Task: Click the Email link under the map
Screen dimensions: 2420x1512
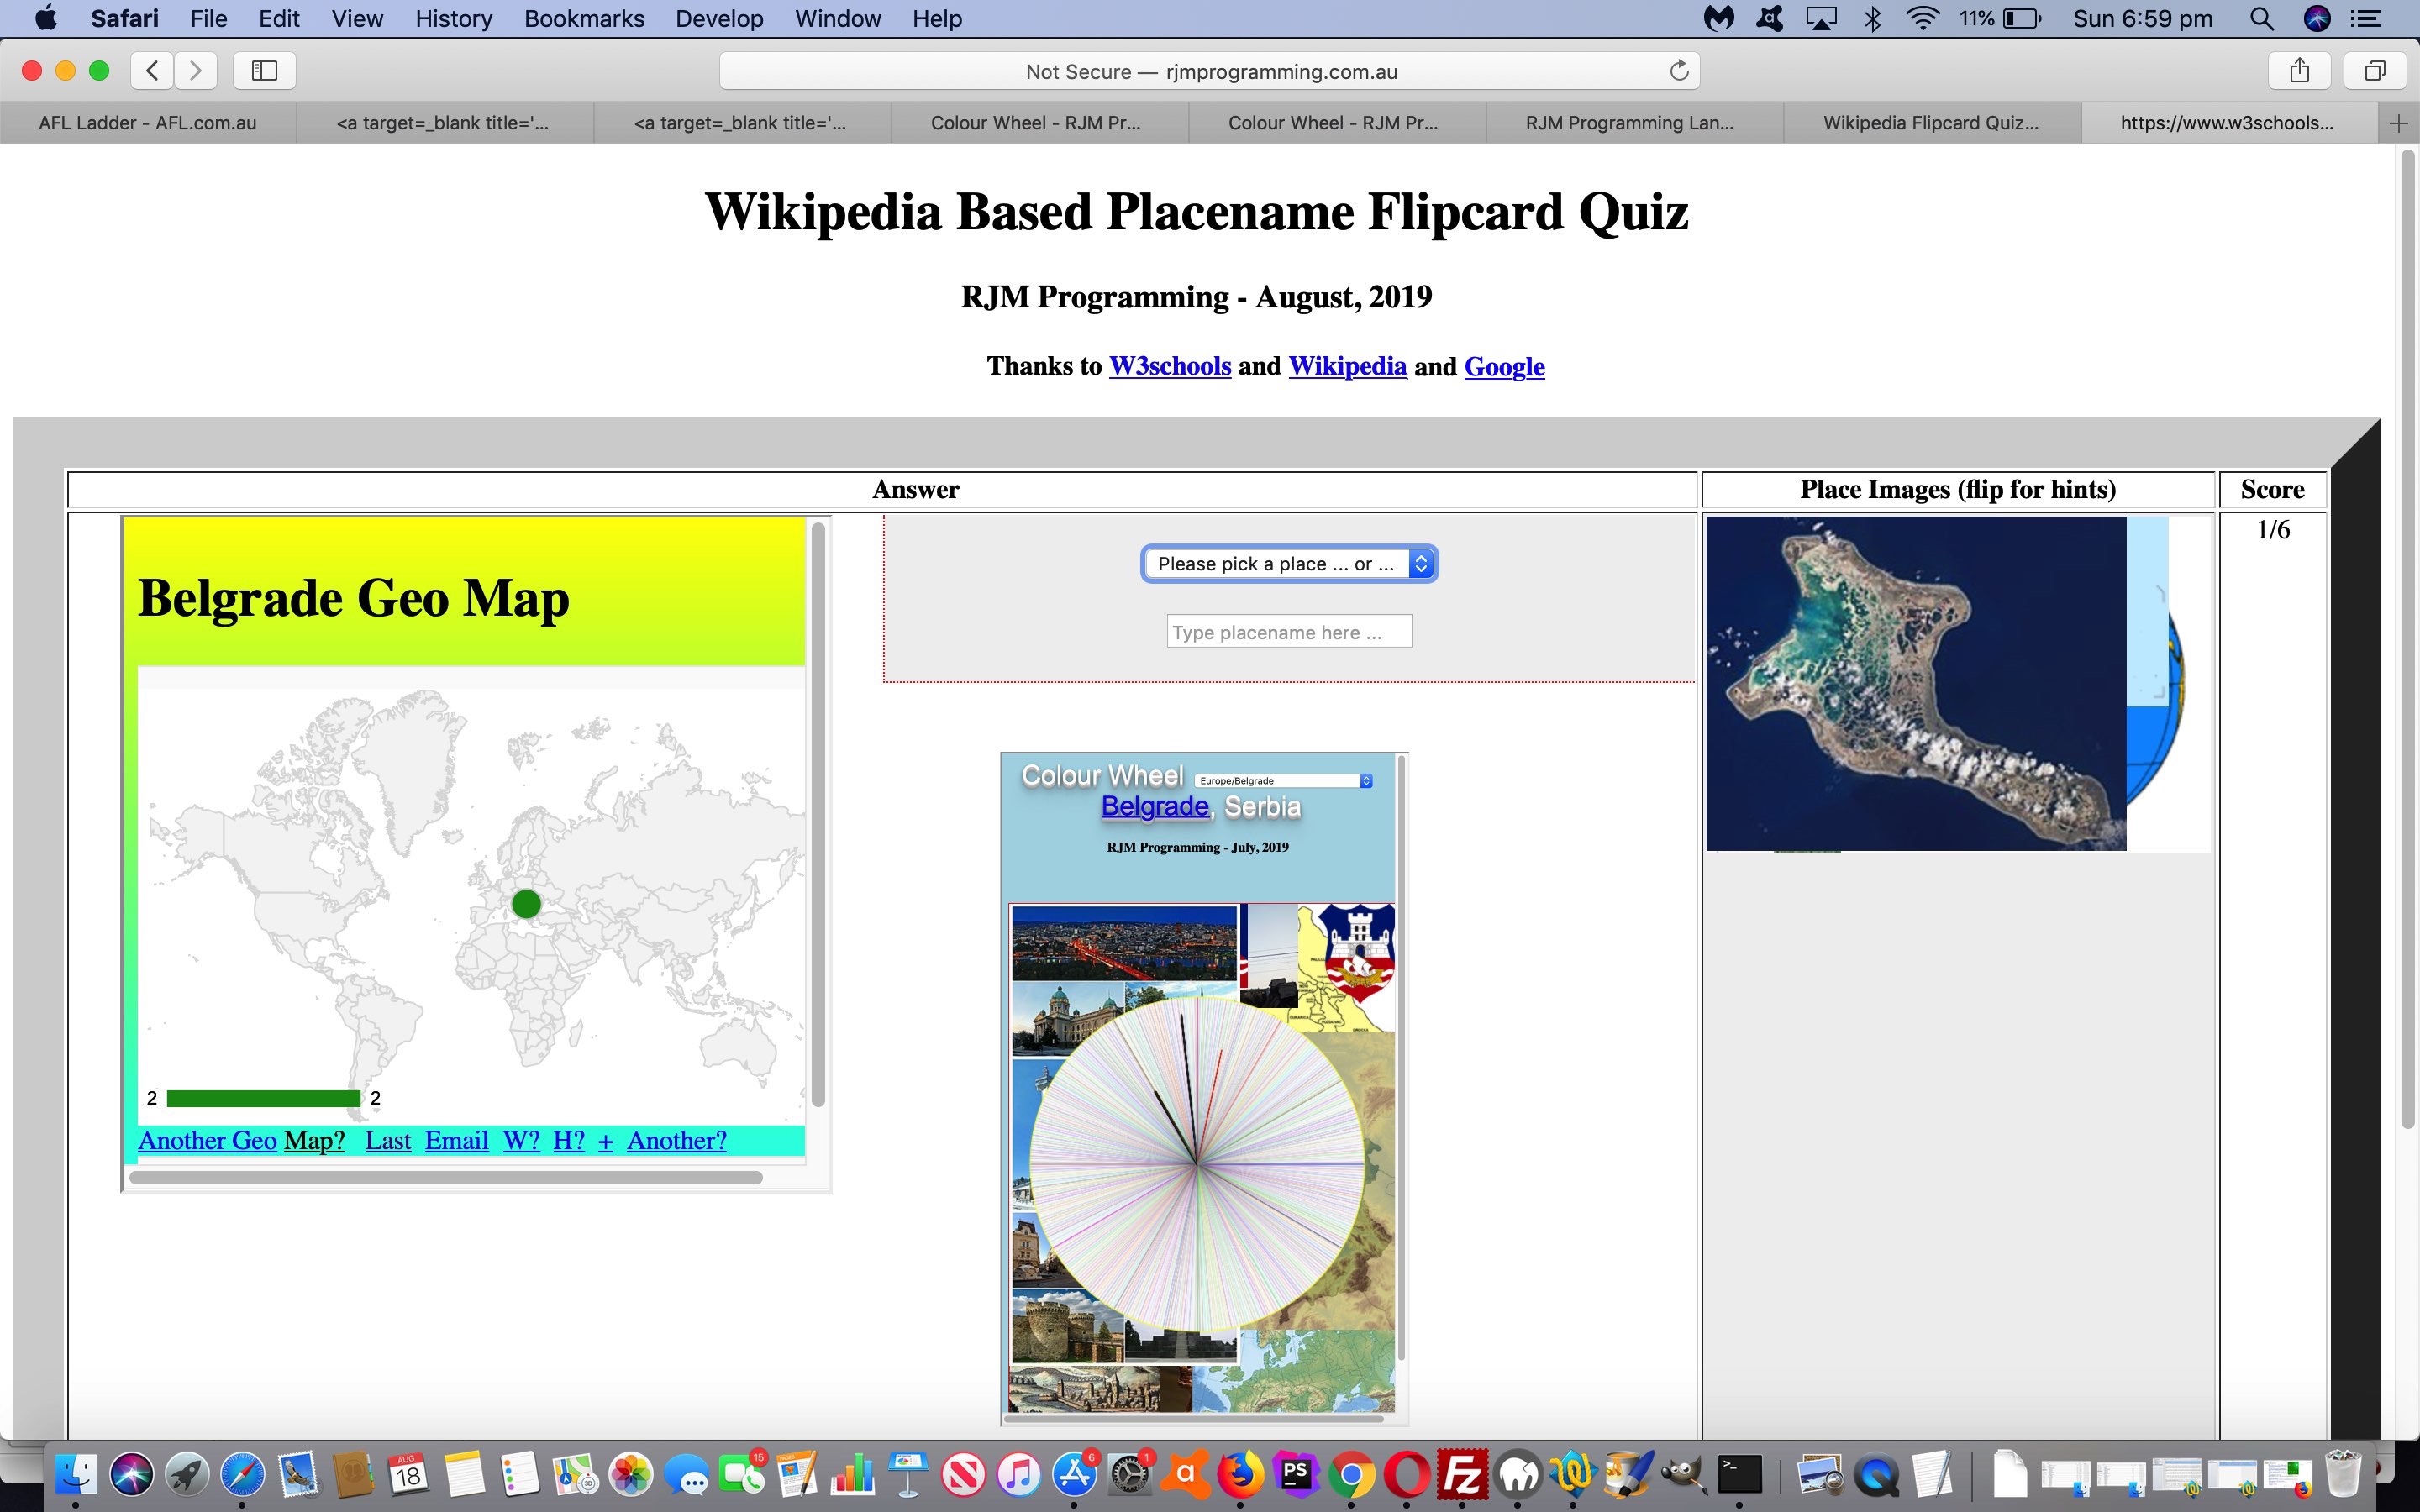Action: click(x=456, y=1140)
